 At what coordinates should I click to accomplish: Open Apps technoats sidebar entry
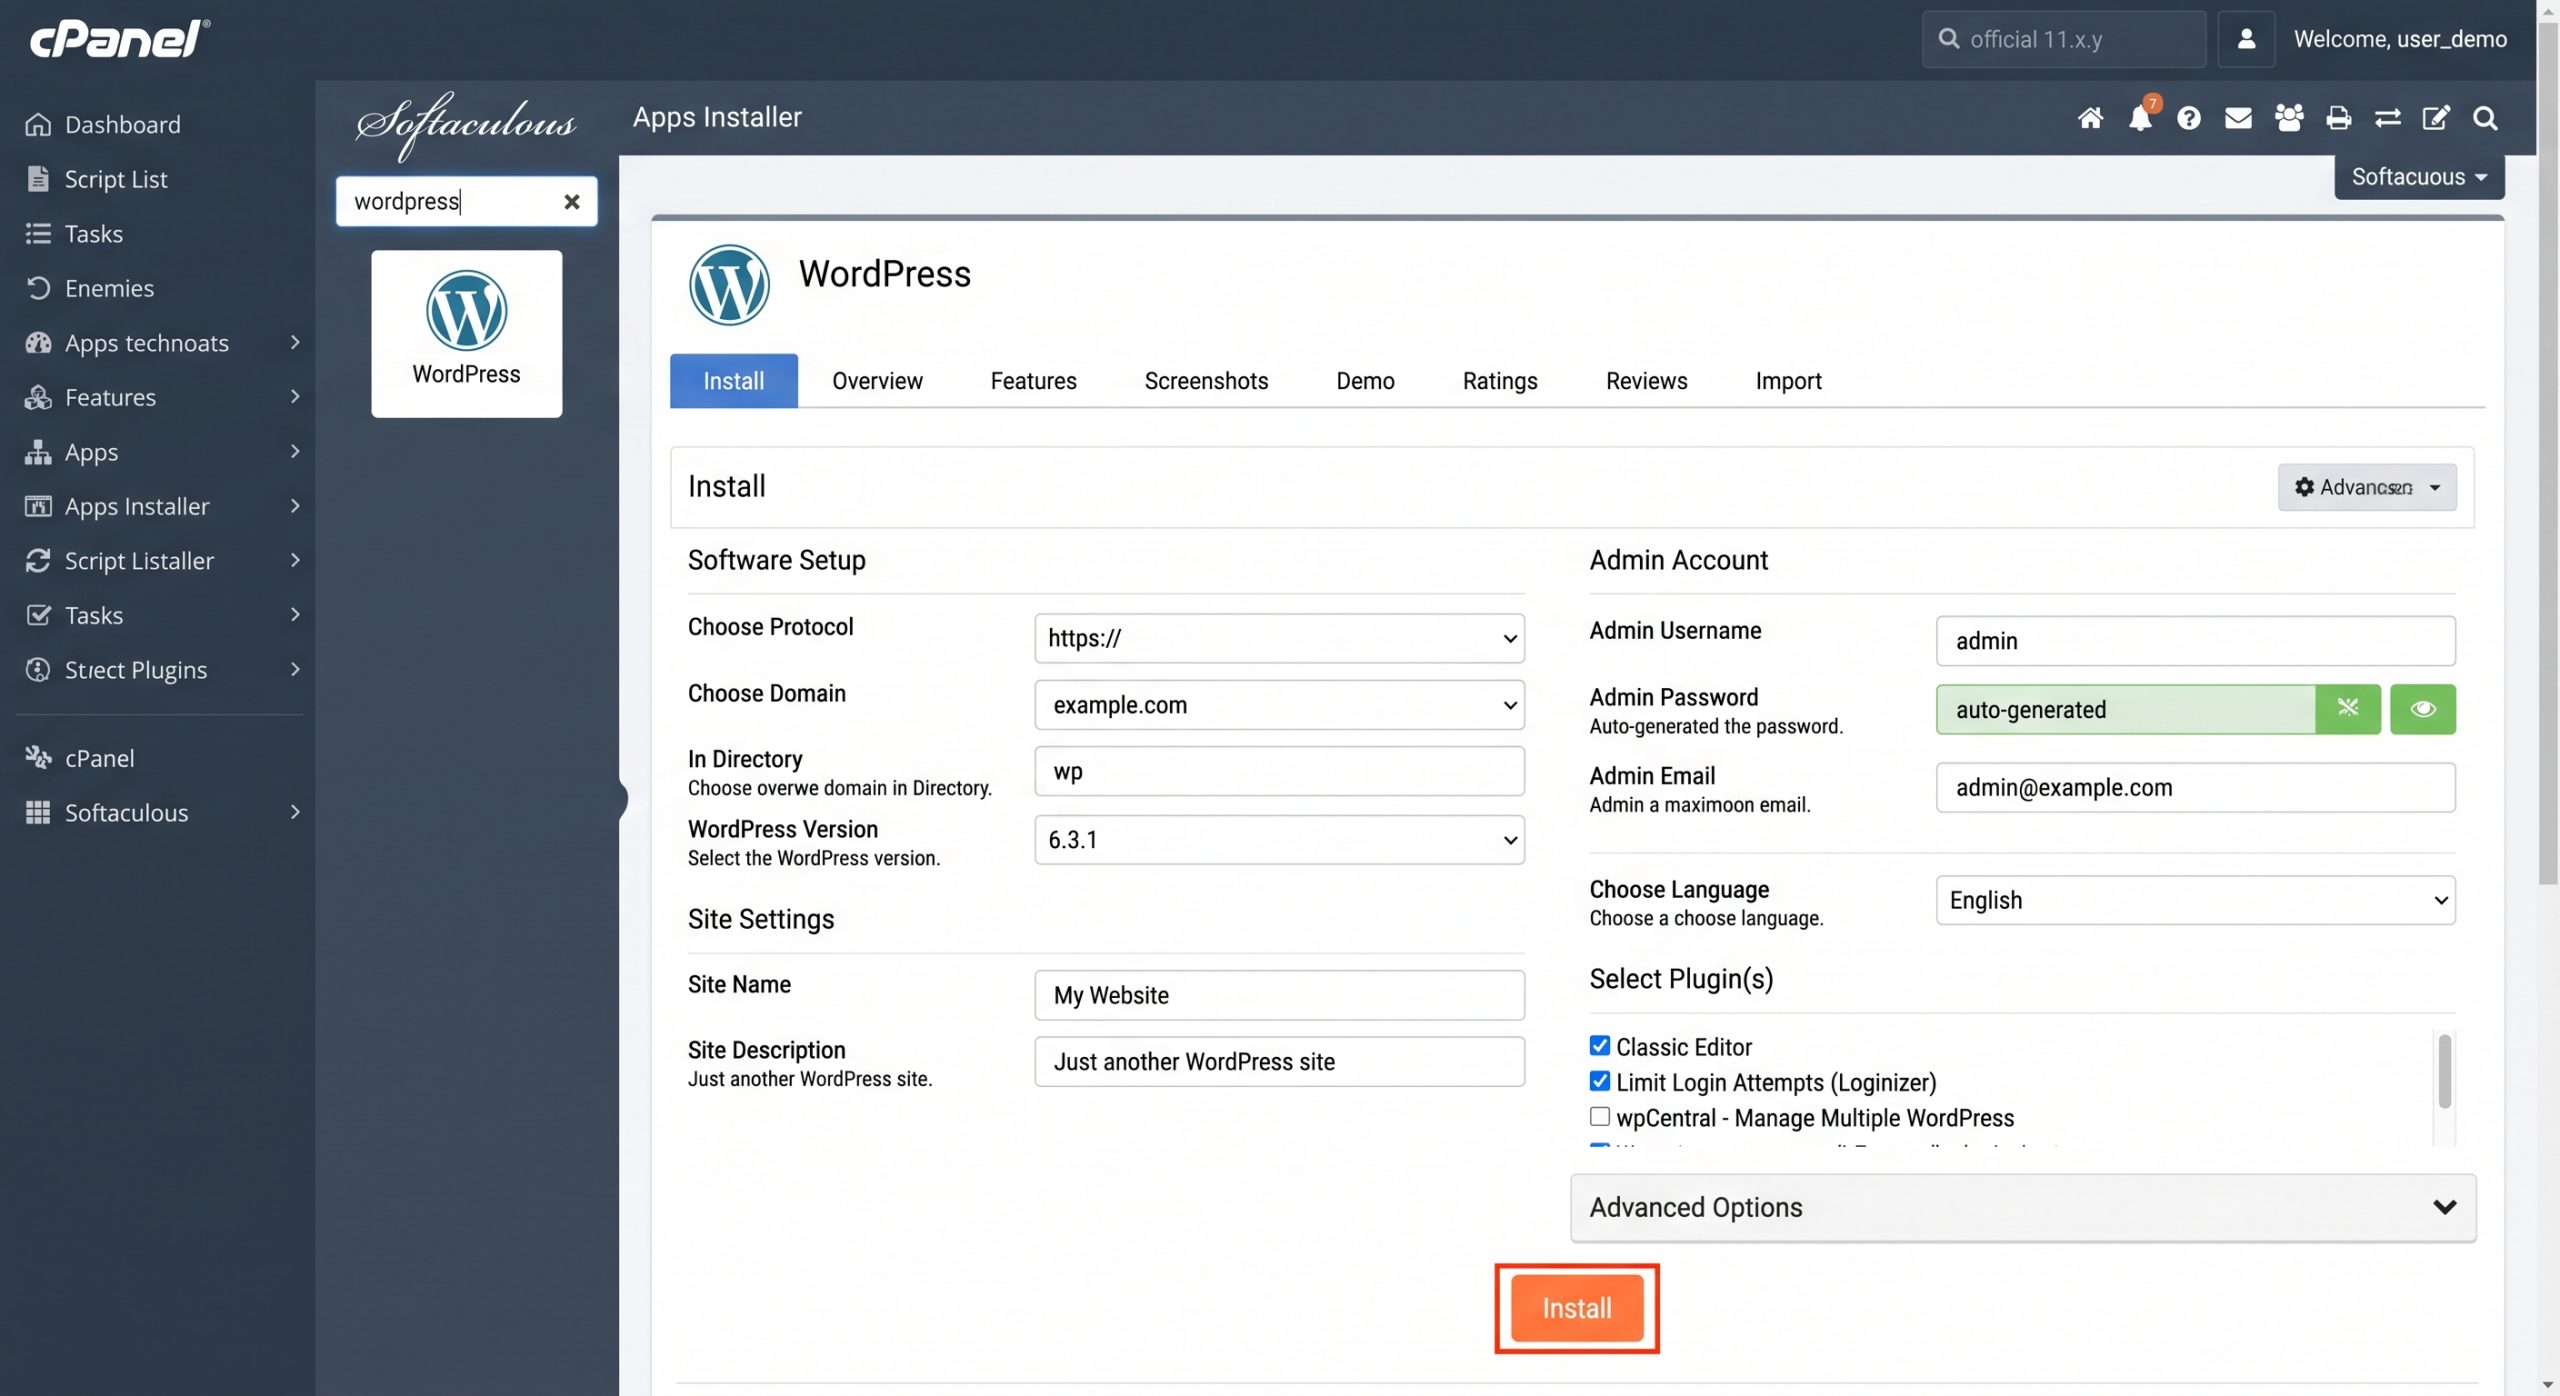point(160,343)
